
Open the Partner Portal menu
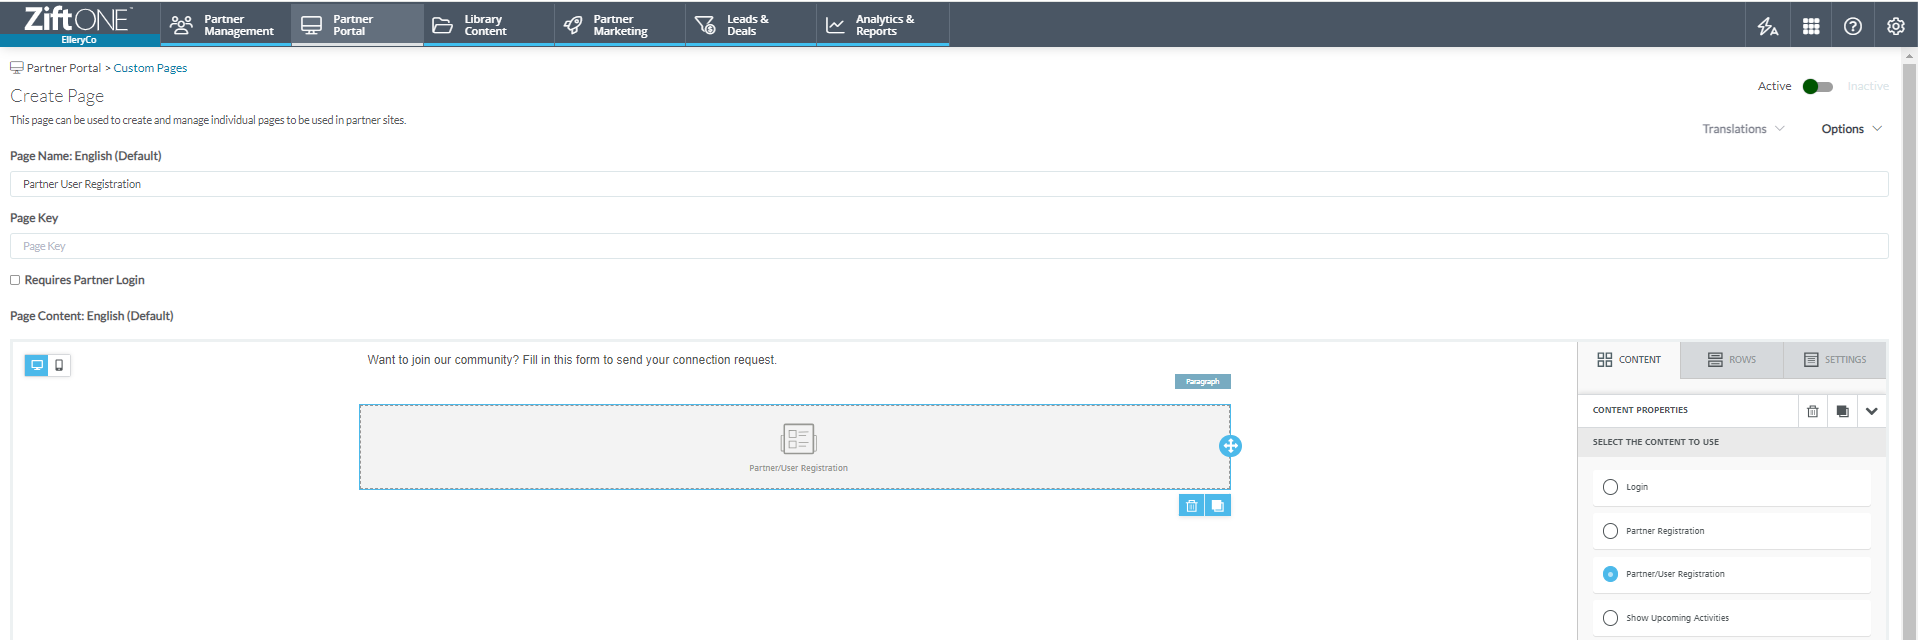357,25
